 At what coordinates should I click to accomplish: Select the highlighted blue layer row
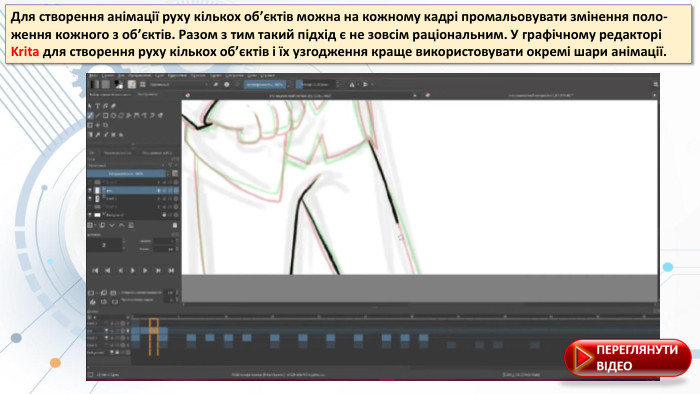133,191
